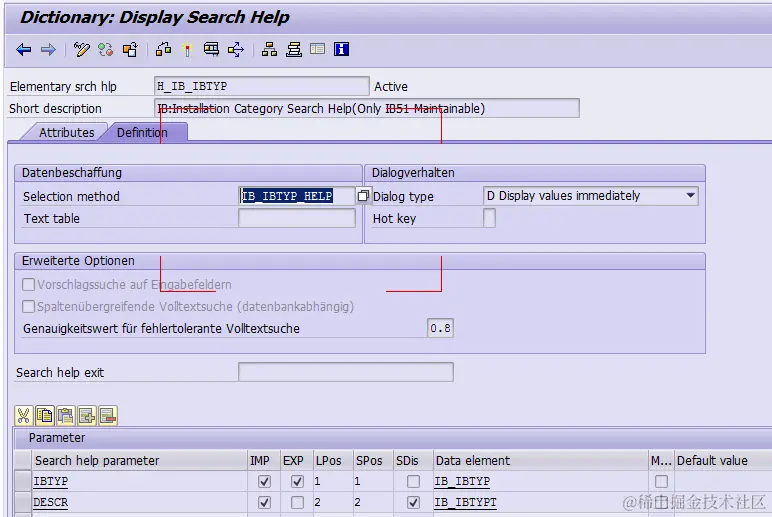Viewport: 772px width, 517px height.
Task: Delete row icon above Parameter table
Action: pos(108,416)
